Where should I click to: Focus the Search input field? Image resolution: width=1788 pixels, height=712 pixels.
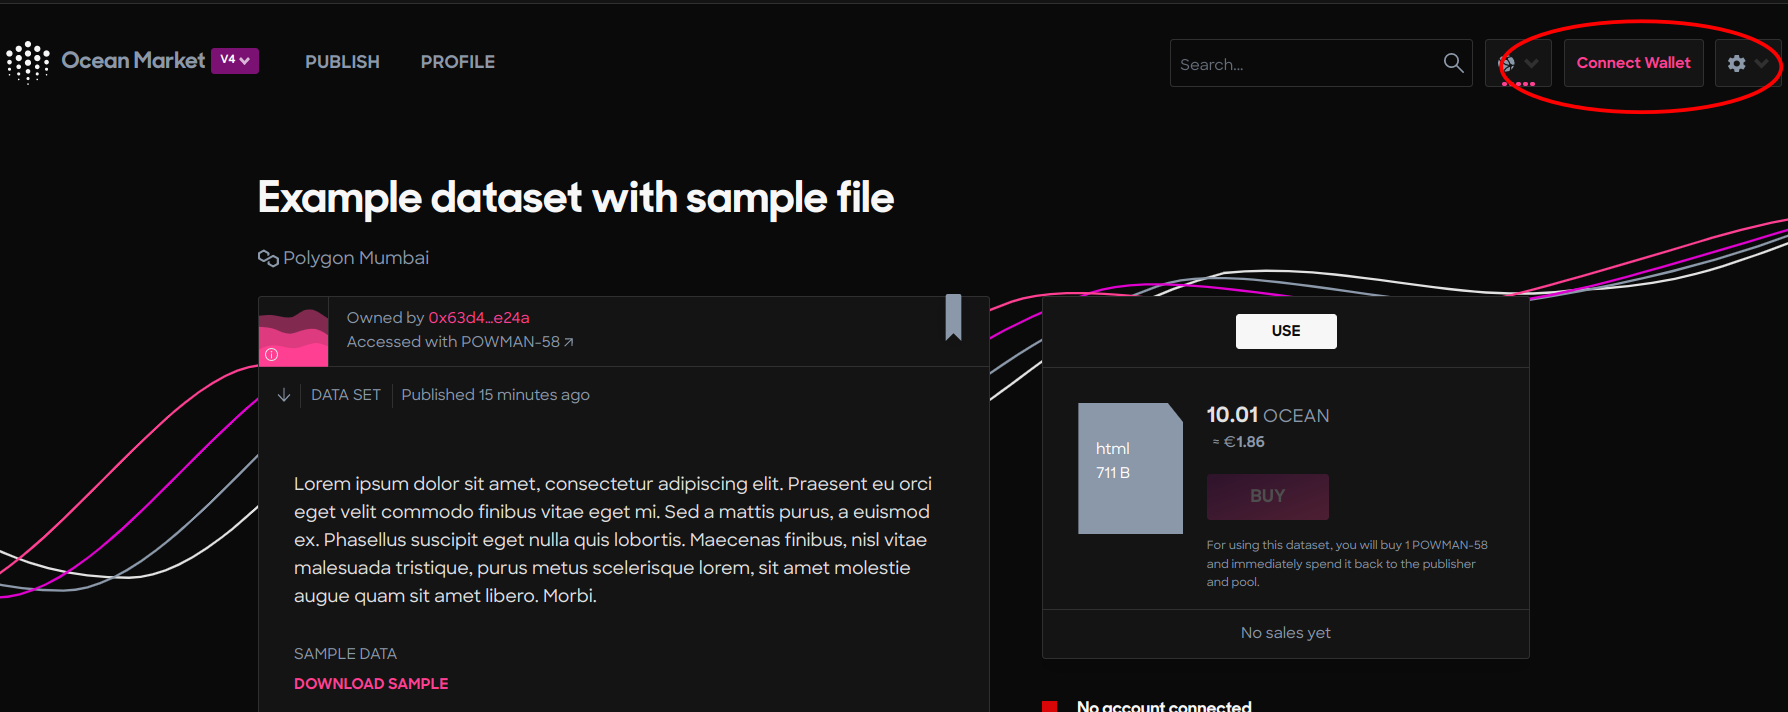(1306, 64)
